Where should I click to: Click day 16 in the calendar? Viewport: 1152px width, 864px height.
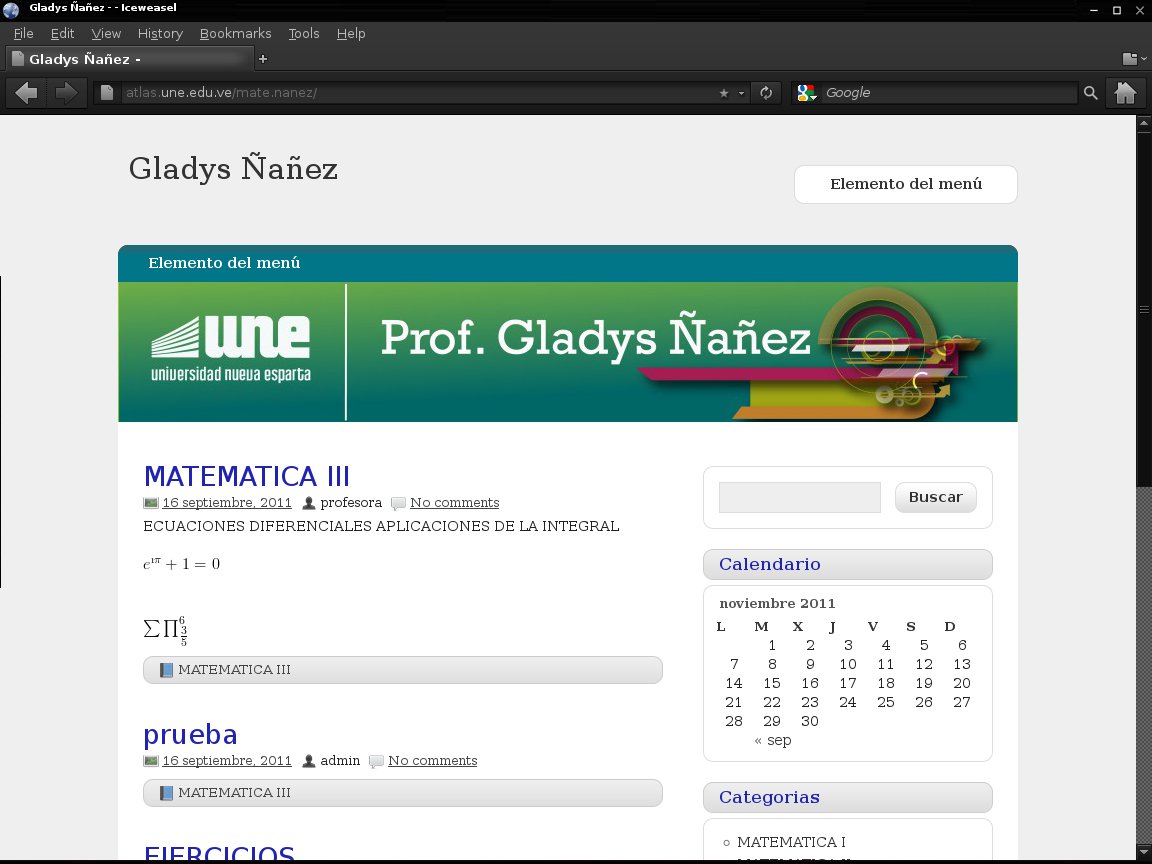pos(810,683)
